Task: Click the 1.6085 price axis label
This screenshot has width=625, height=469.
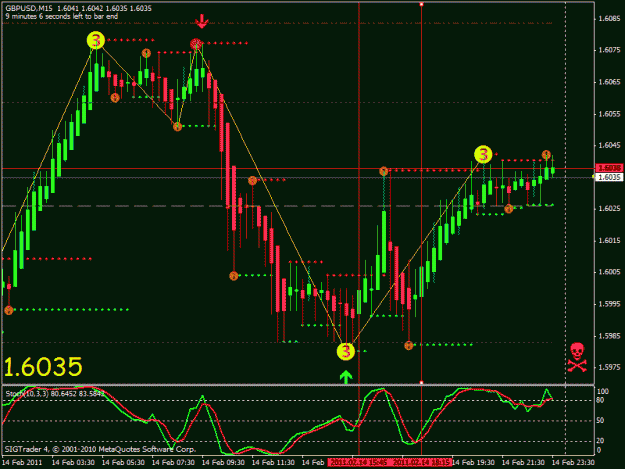Action: click(x=609, y=18)
